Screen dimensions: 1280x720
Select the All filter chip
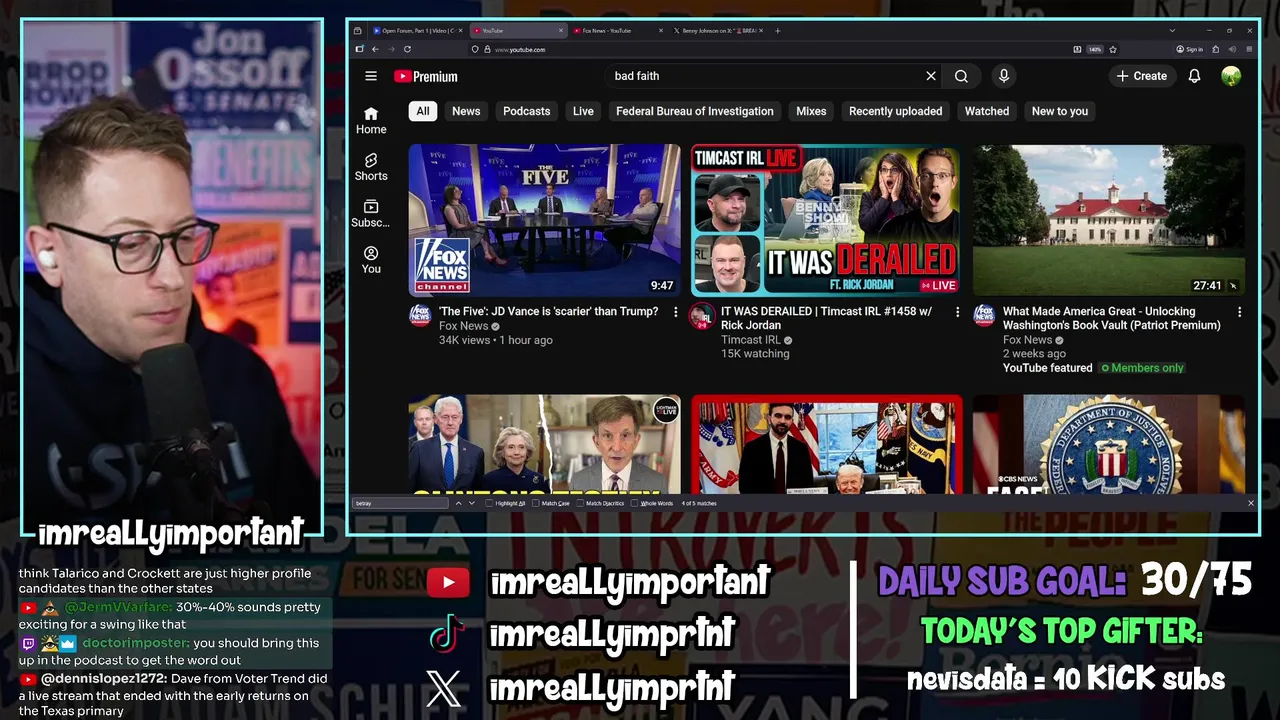coord(423,111)
